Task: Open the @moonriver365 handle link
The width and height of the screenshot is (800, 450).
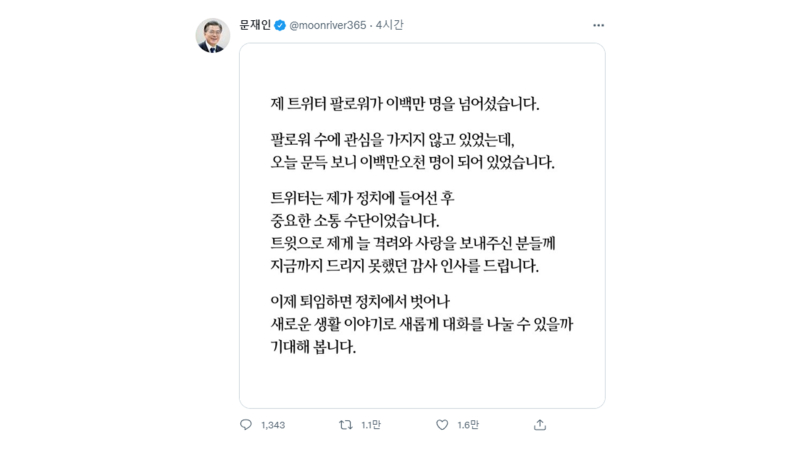Action: click(329, 24)
